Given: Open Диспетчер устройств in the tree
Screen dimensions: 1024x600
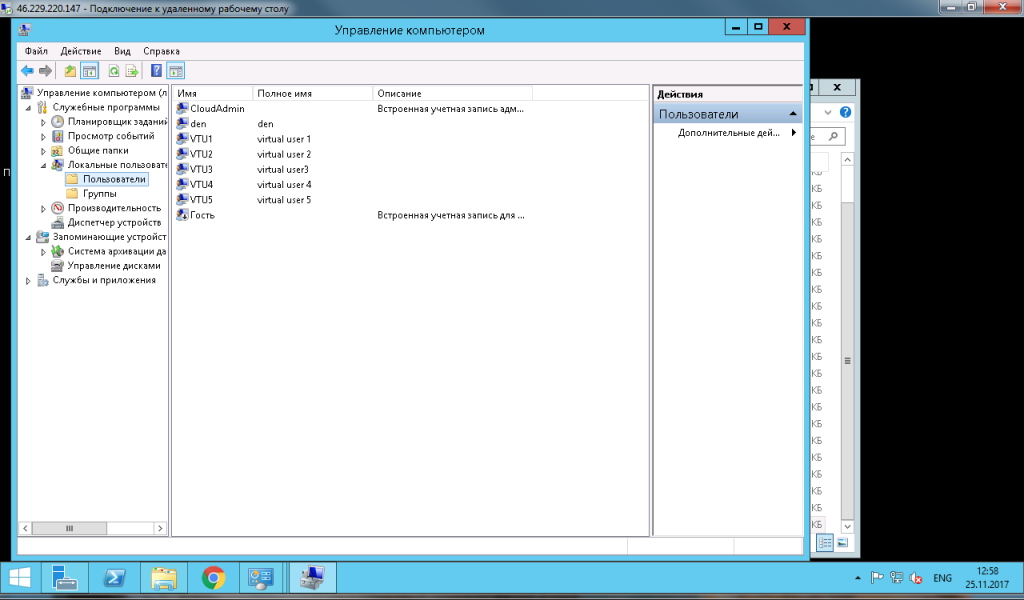Looking at the screenshot, I should coord(107,222).
